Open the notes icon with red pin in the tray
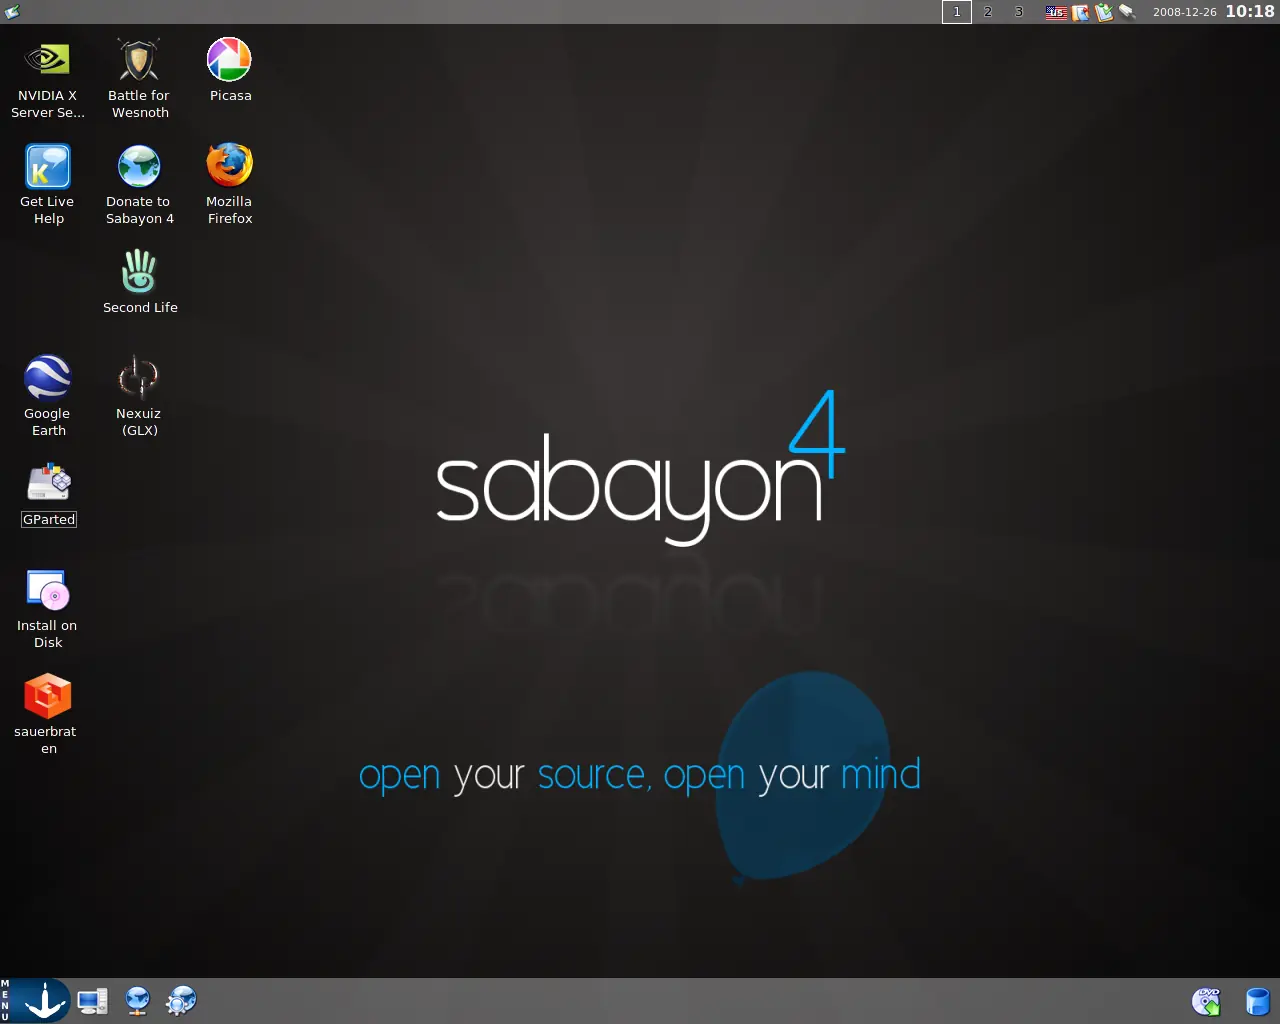The width and height of the screenshot is (1280, 1024). pyautogui.click(x=1081, y=12)
